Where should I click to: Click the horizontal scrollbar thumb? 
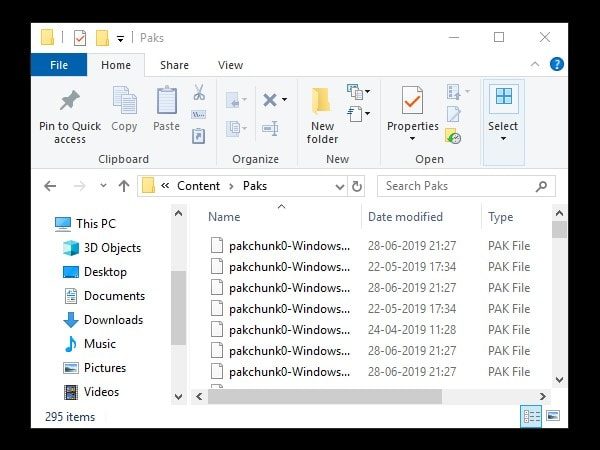(x=325, y=396)
